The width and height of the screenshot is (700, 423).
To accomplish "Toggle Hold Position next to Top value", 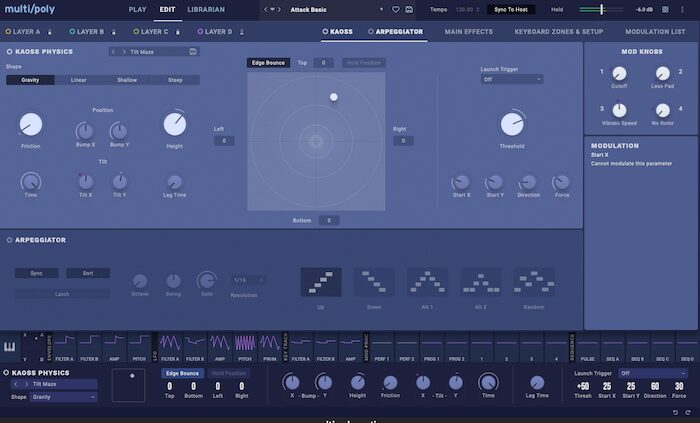I will pyautogui.click(x=364, y=63).
